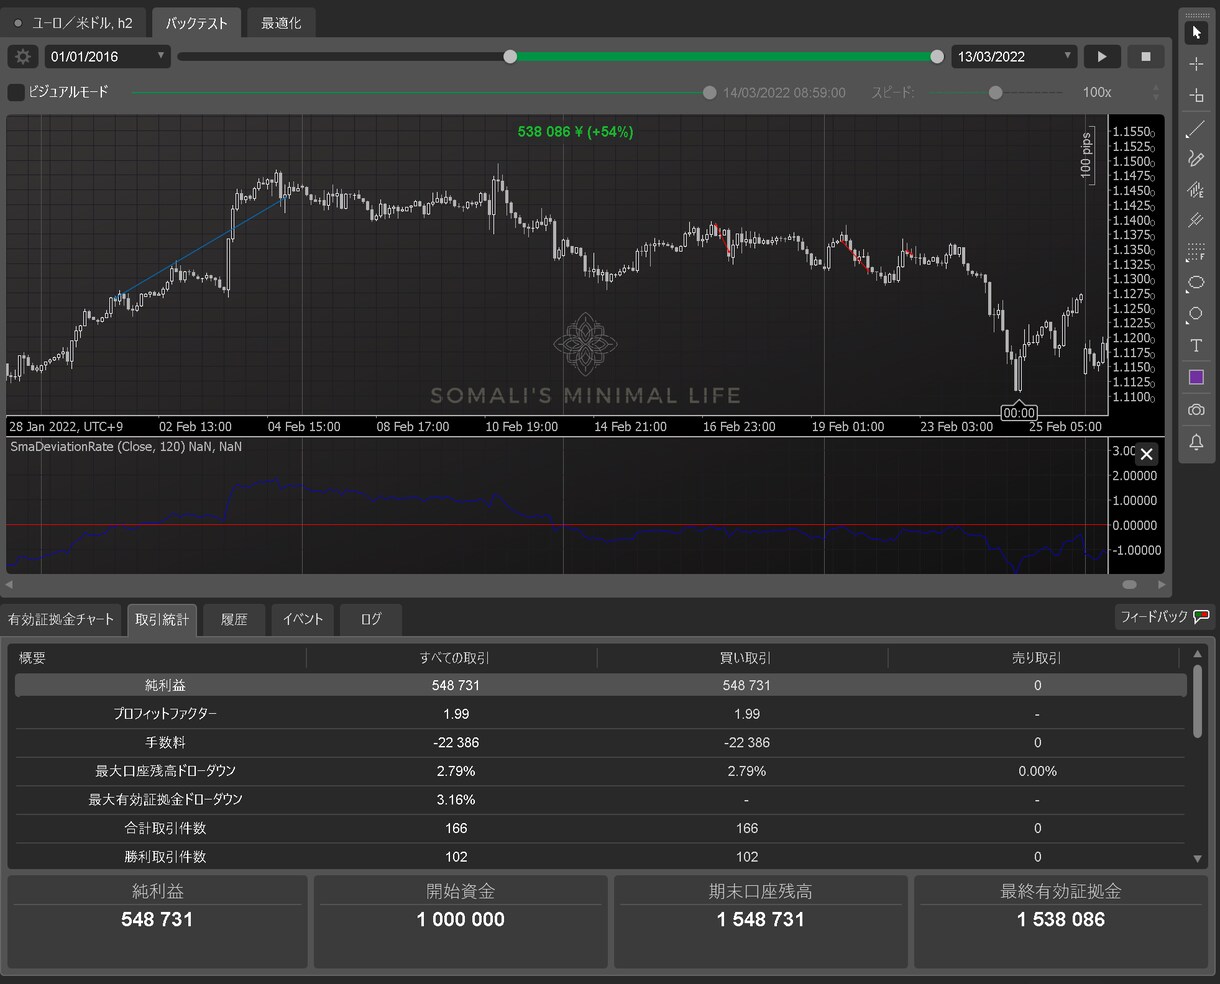Click the フィードバック button

click(1163, 617)
